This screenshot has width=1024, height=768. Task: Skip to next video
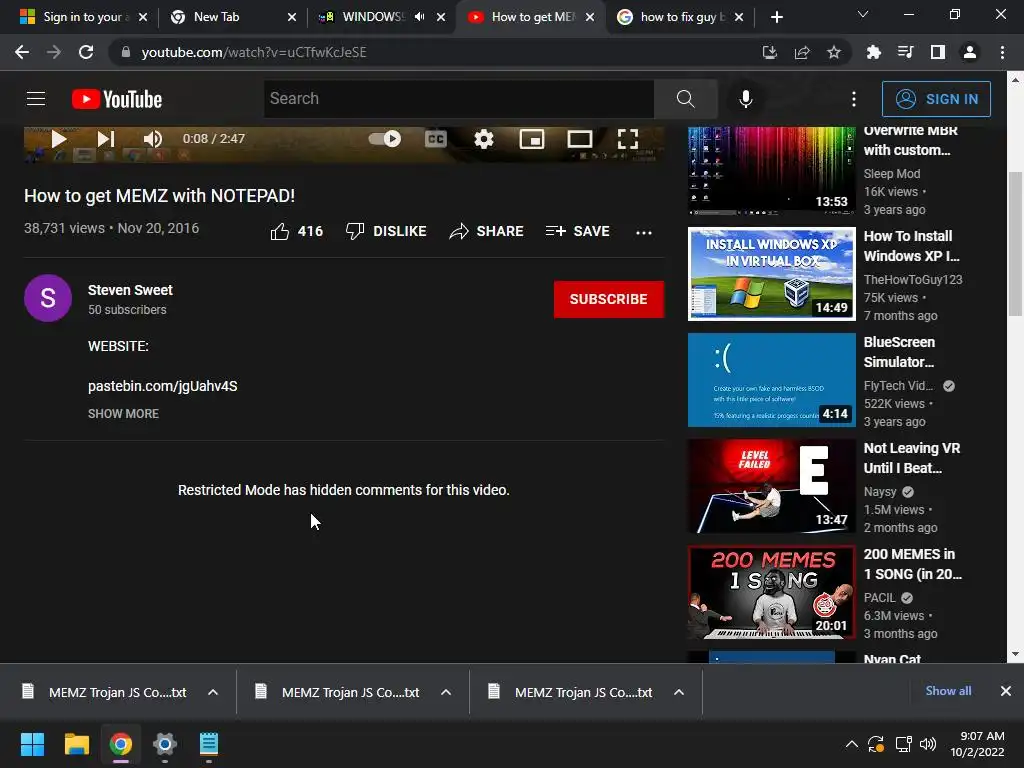coord(106,138)
